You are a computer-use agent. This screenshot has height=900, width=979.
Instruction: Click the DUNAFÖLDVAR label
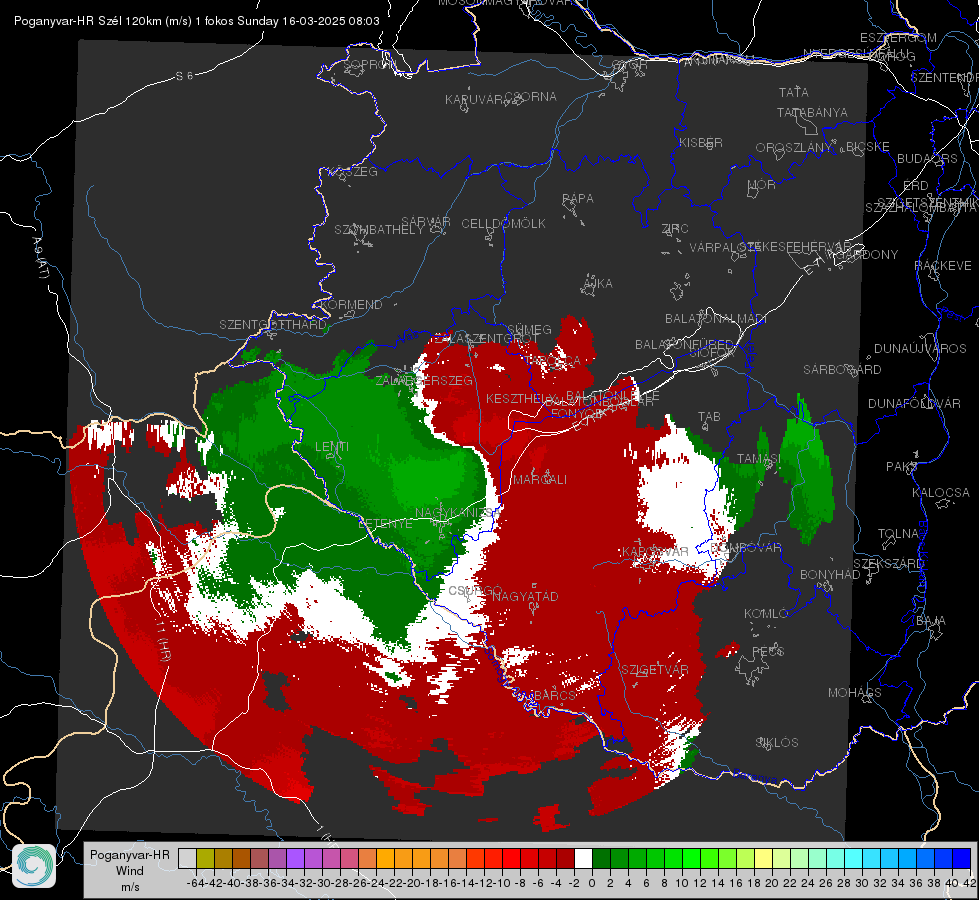tap(914, 403)
